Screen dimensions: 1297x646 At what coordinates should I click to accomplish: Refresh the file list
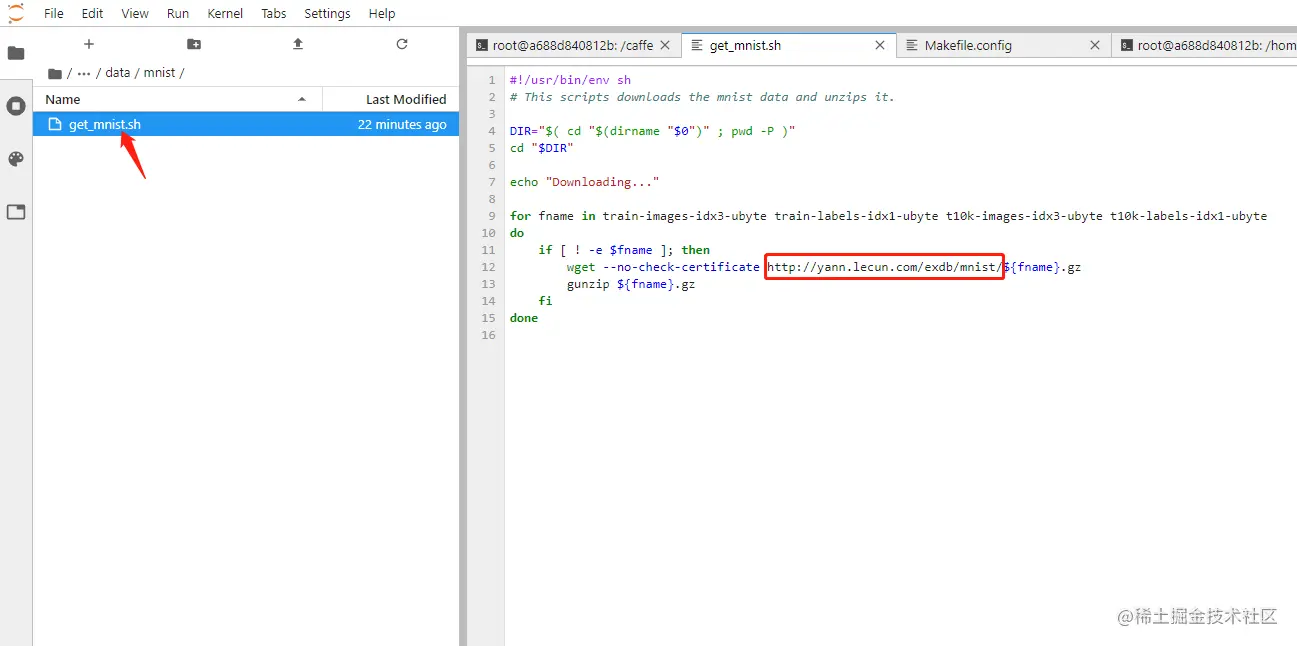pos(402,44)
